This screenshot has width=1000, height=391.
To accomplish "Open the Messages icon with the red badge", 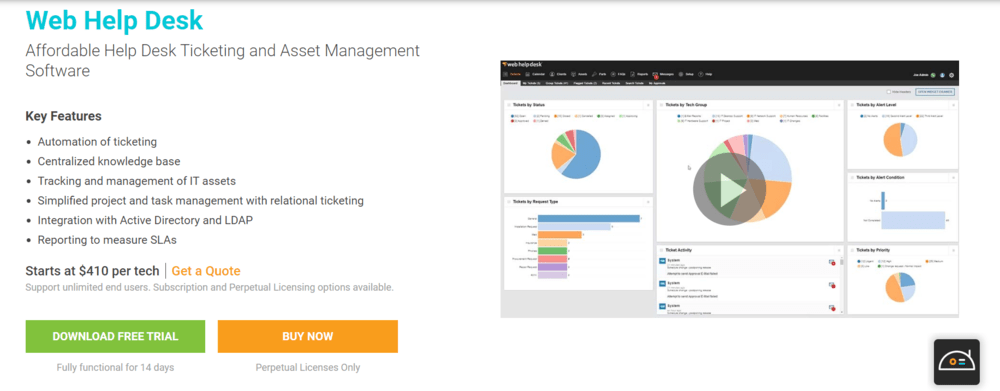I will (x=655, y=75).
